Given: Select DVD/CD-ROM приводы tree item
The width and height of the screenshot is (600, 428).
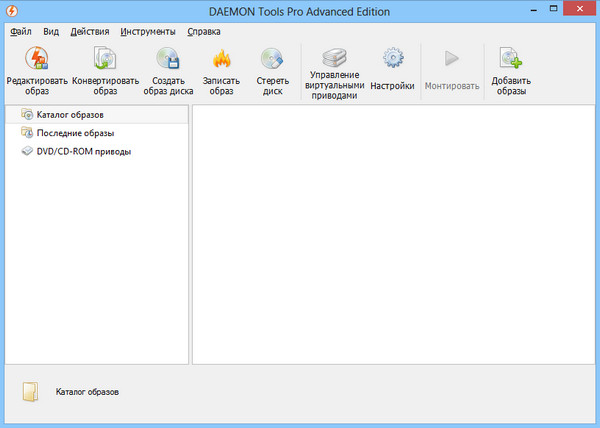Looking at the screenshot, I should (x=84, y=152).
